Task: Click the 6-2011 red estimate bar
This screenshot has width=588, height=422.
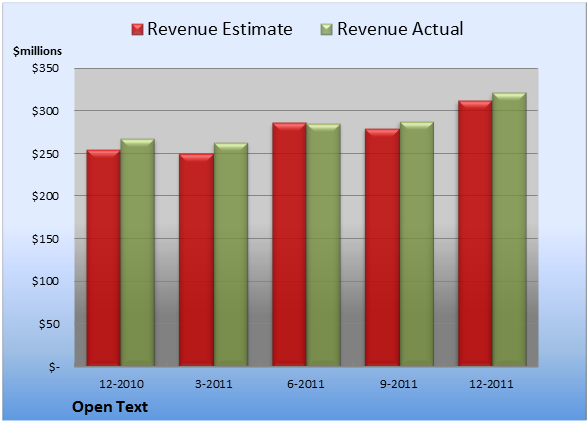Action: [290, 244]
